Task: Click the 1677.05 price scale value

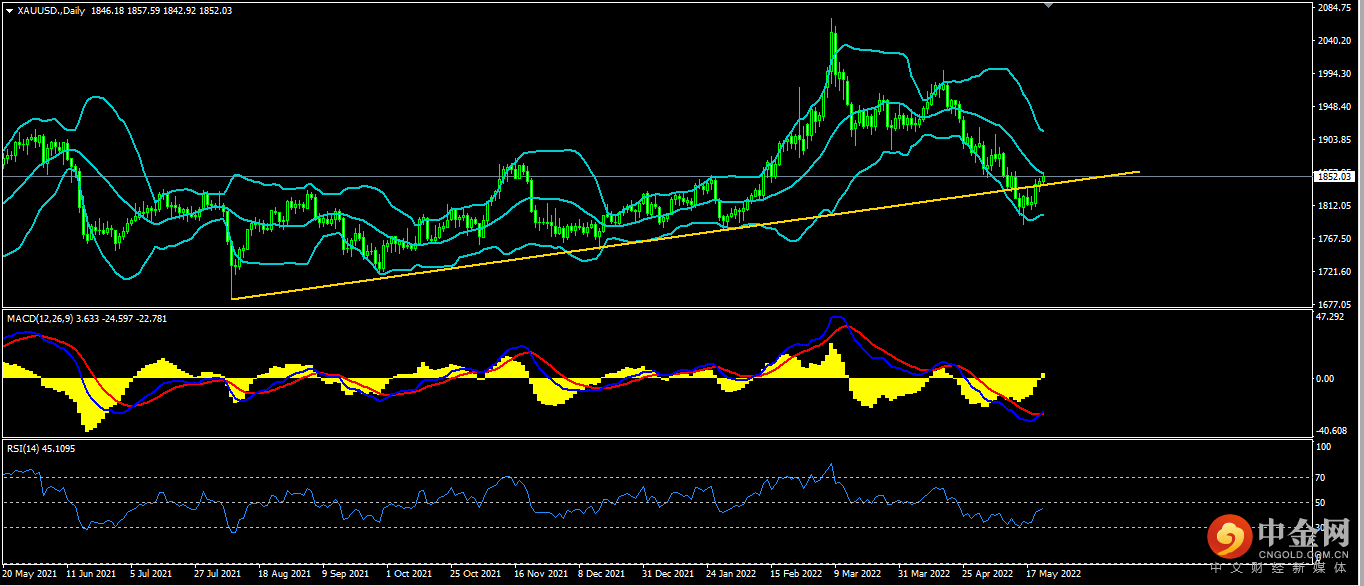Action: click(1335, 305)
